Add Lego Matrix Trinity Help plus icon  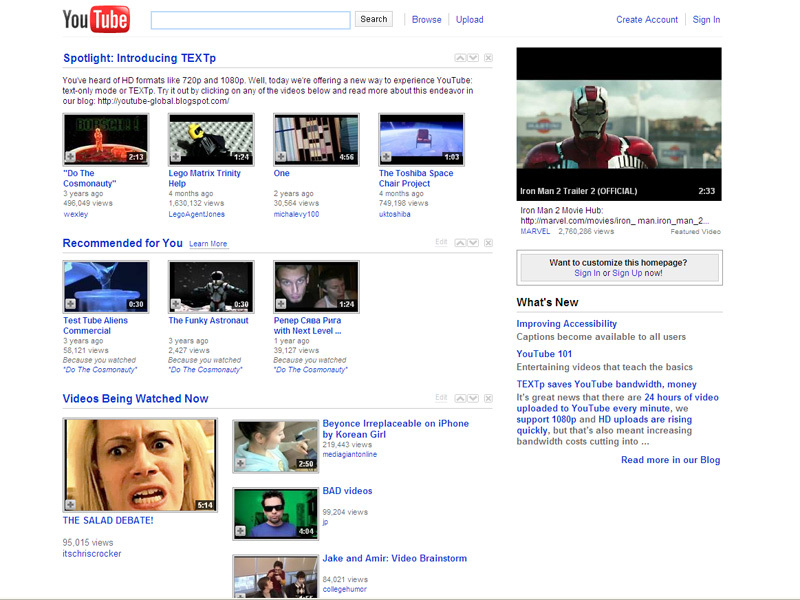[x=176, y=157]
